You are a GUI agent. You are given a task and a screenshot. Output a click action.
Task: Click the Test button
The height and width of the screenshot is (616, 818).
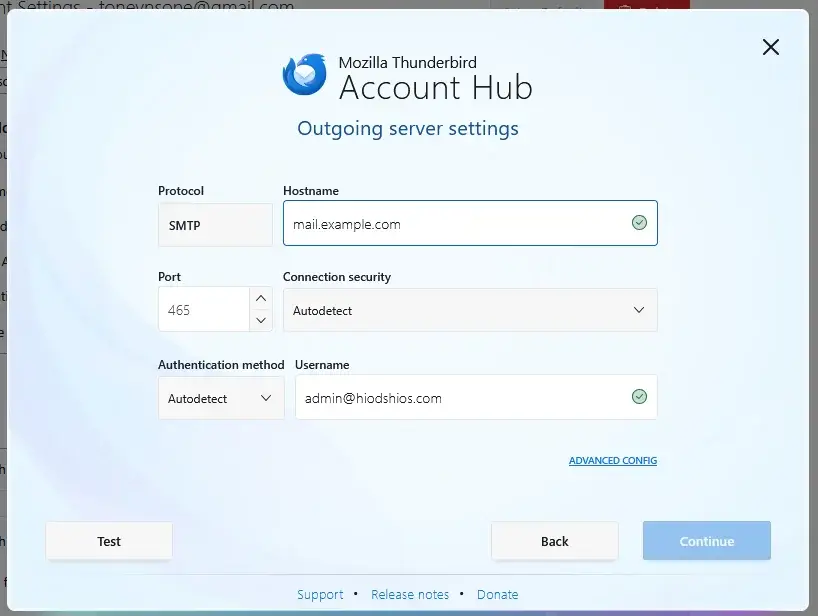108,541
